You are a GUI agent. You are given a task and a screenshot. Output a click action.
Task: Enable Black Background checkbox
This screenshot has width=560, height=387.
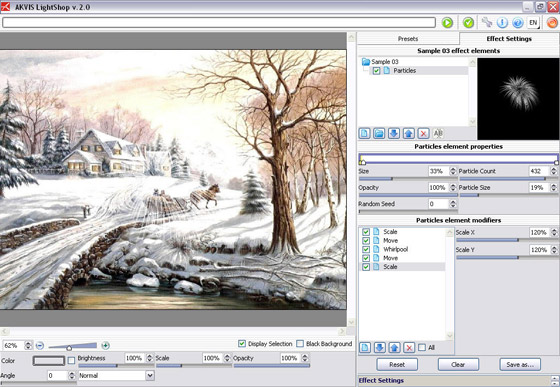tap(300, 343)
